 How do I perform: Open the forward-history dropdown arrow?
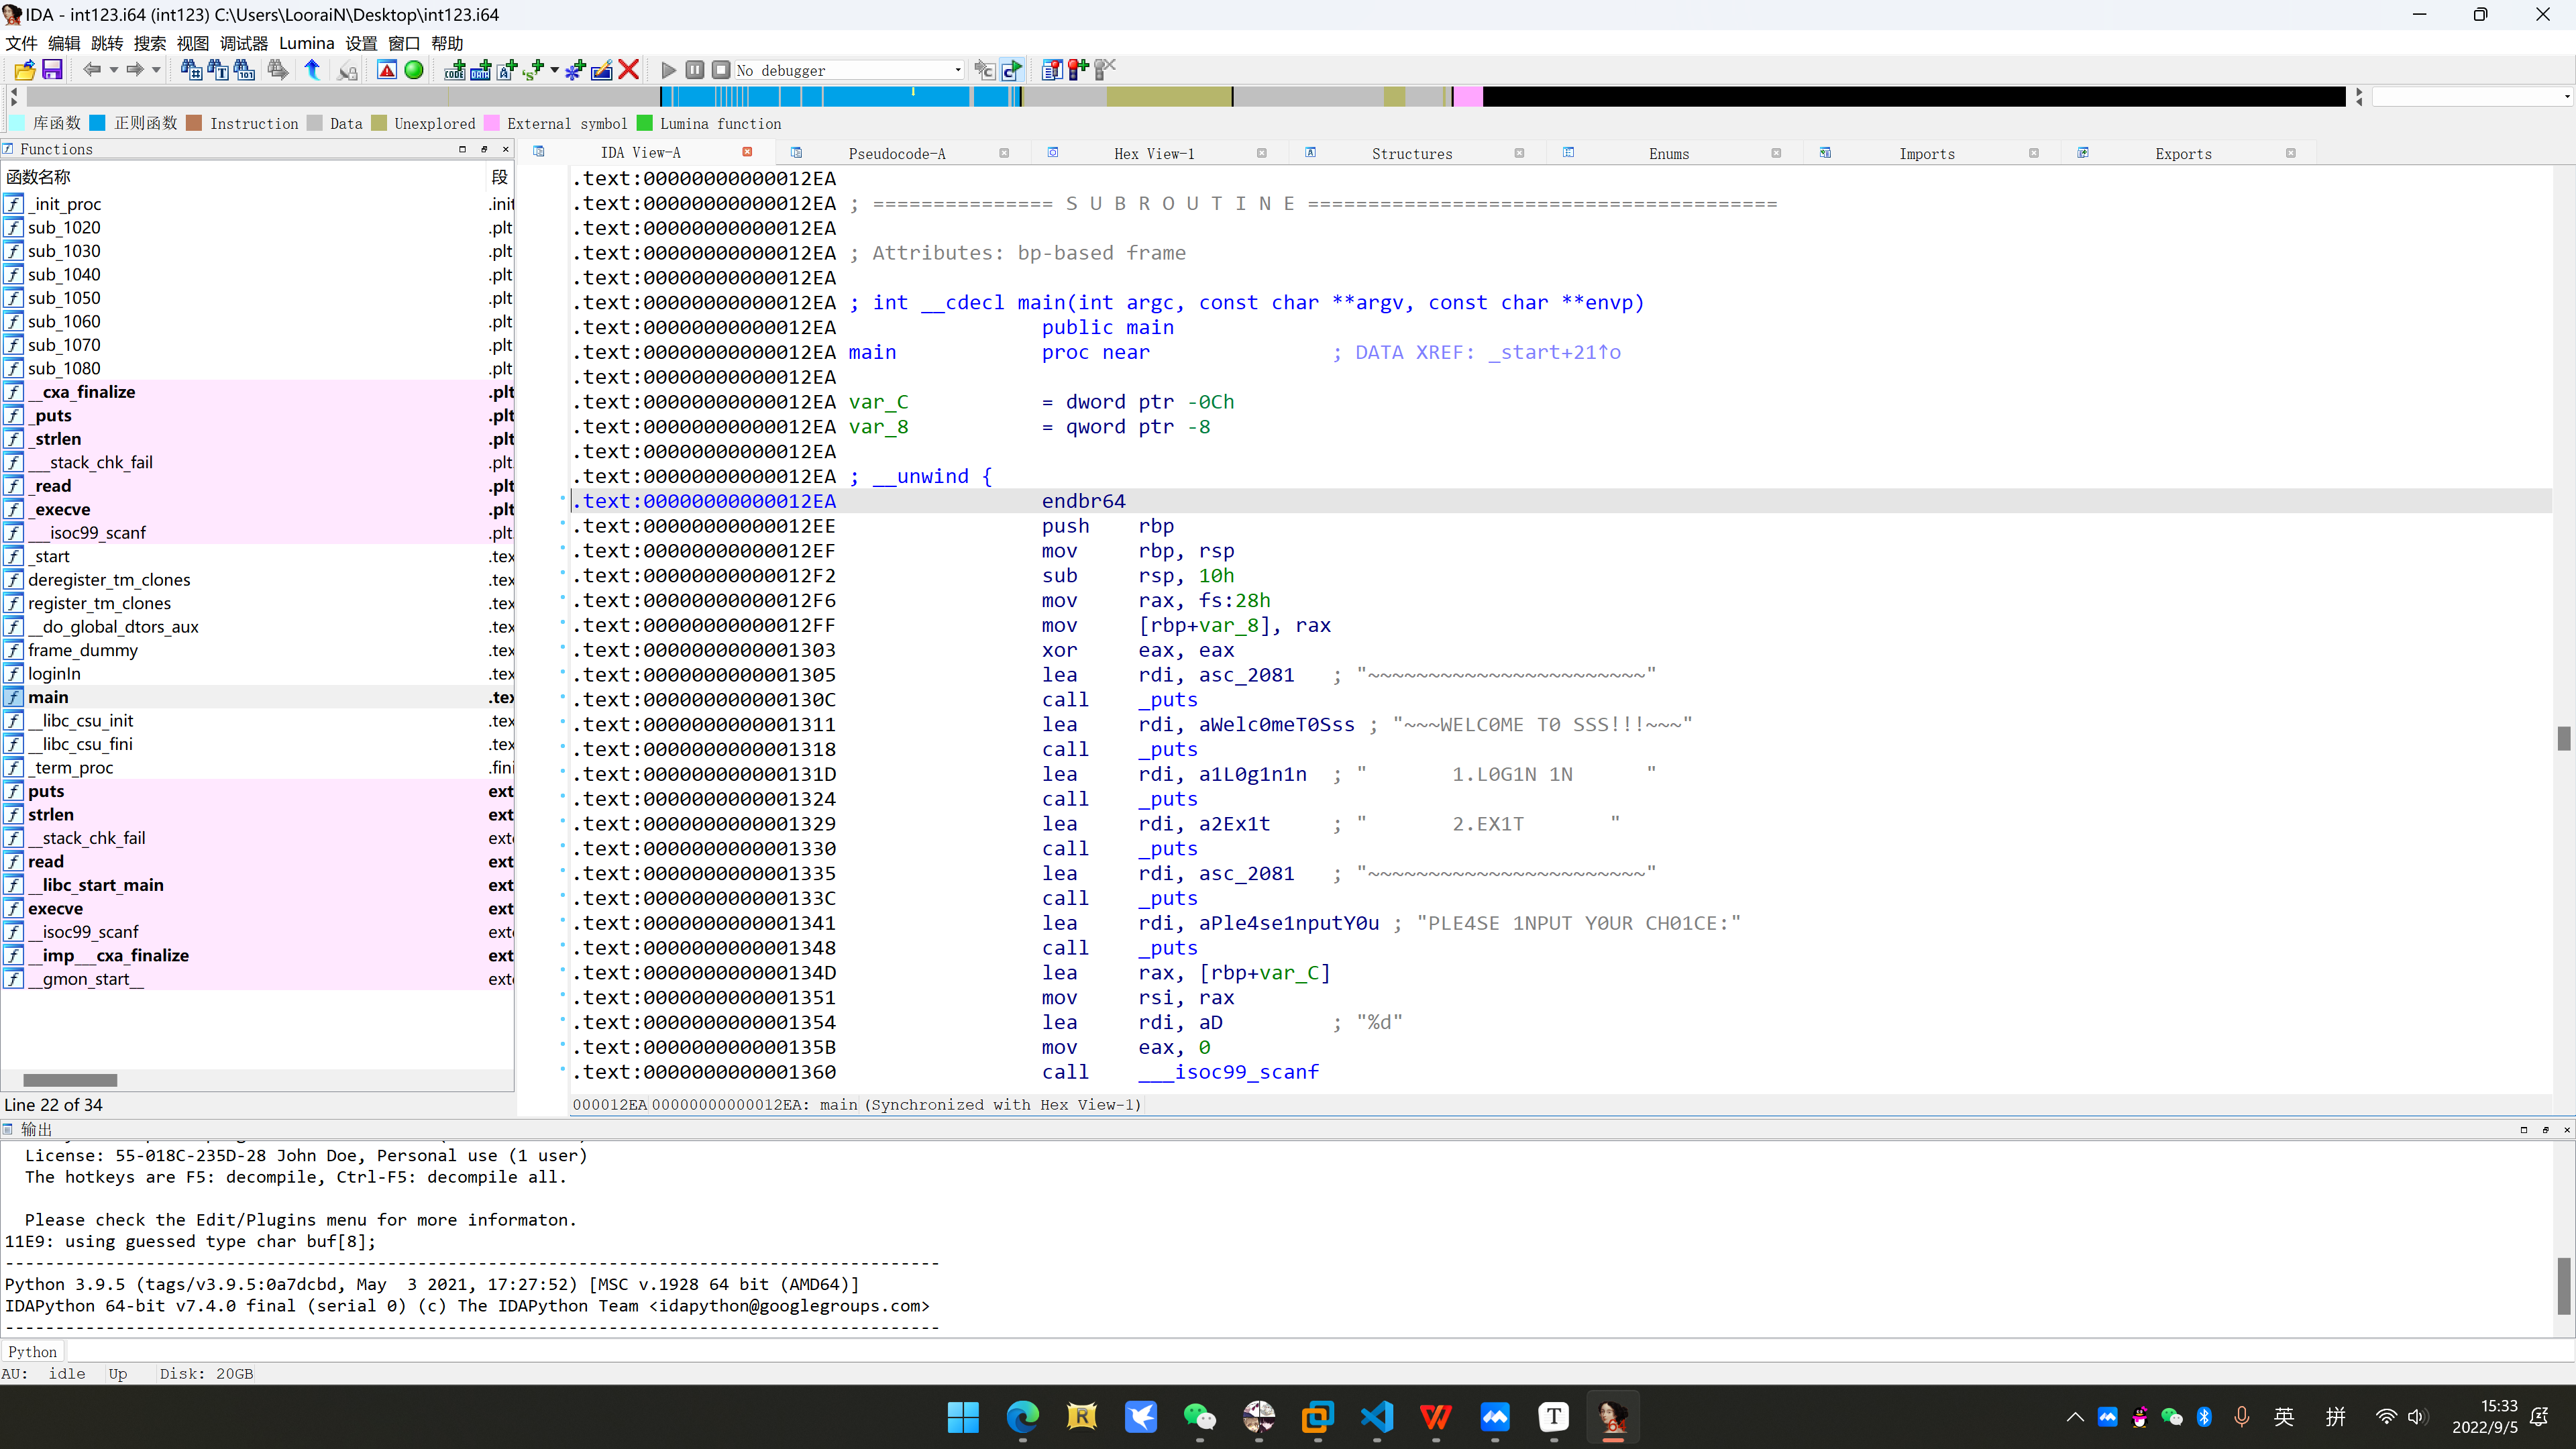point(156,70)
